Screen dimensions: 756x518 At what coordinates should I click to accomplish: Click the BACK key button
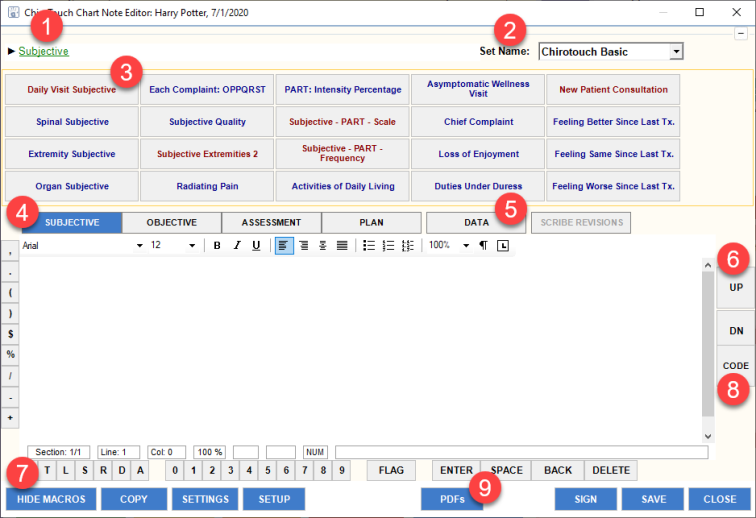tap(558, 470)
